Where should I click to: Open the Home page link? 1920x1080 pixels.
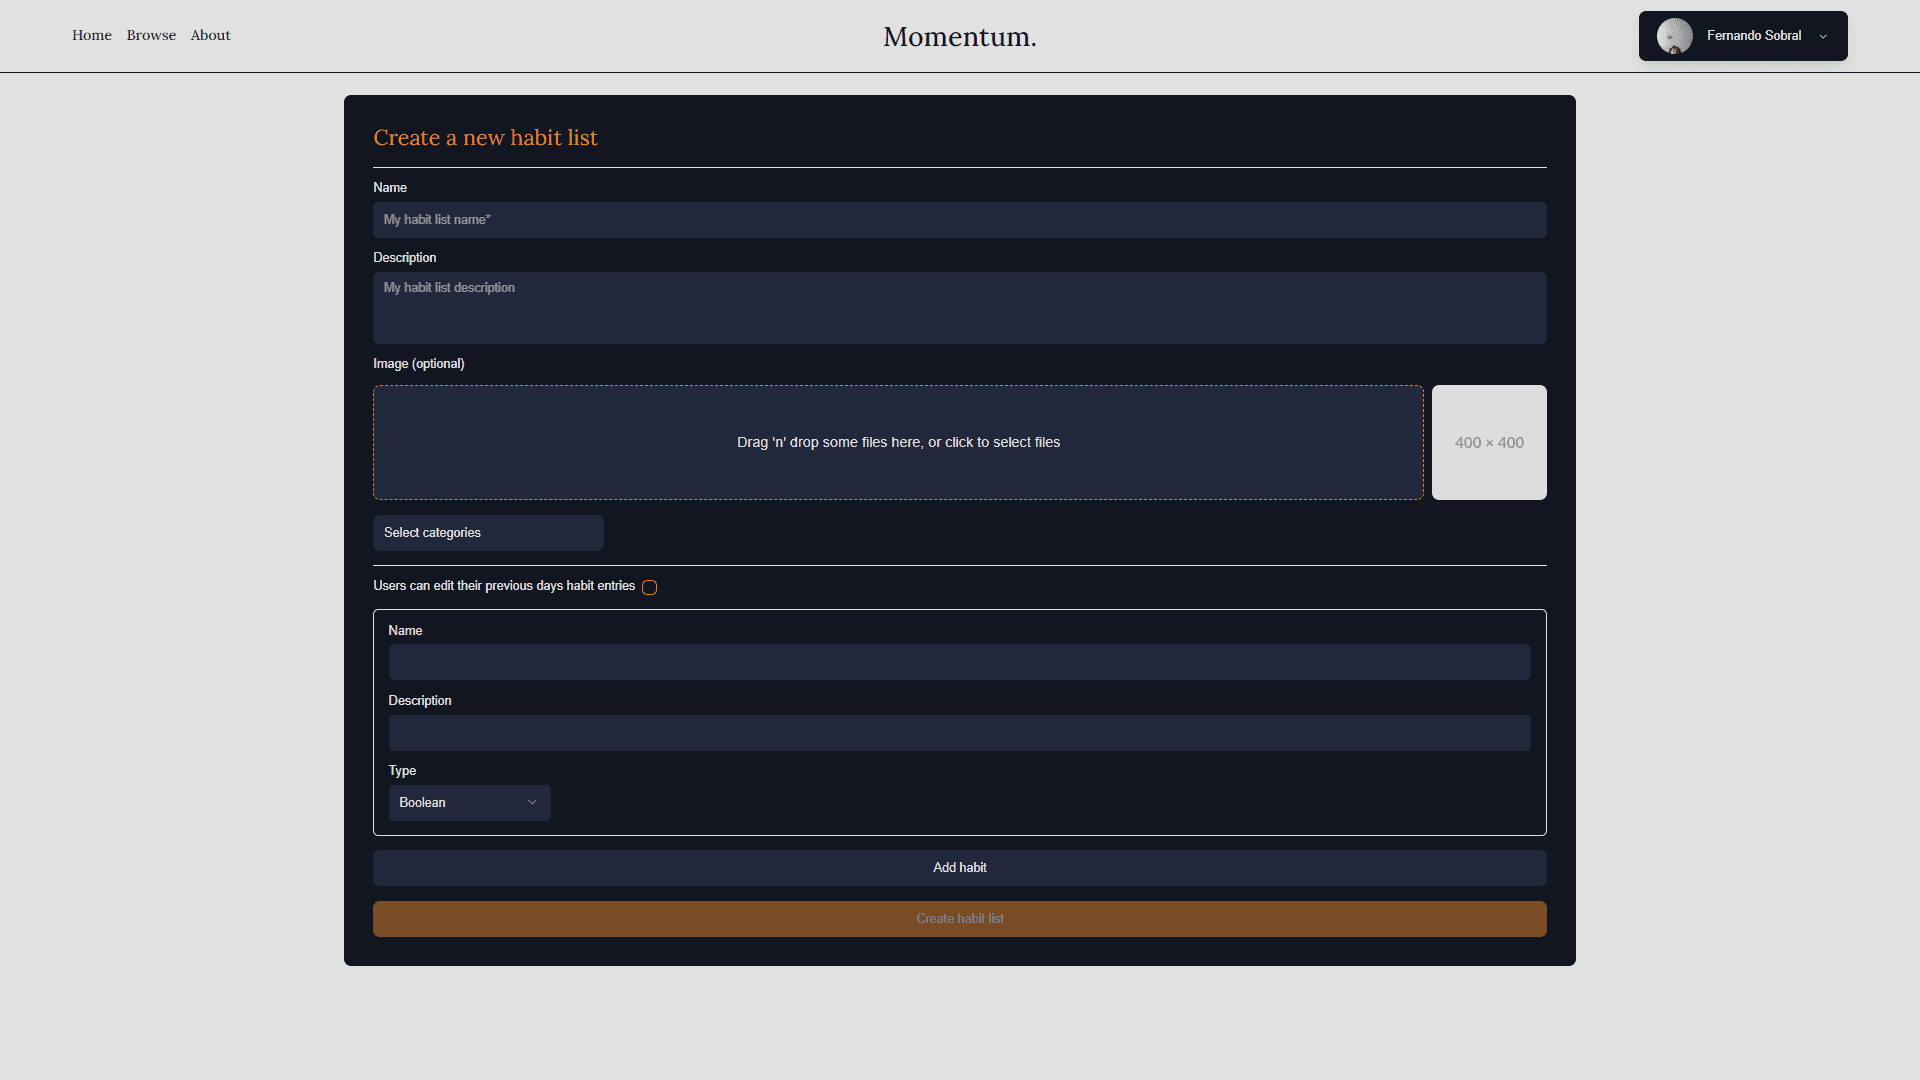point(92,35)
